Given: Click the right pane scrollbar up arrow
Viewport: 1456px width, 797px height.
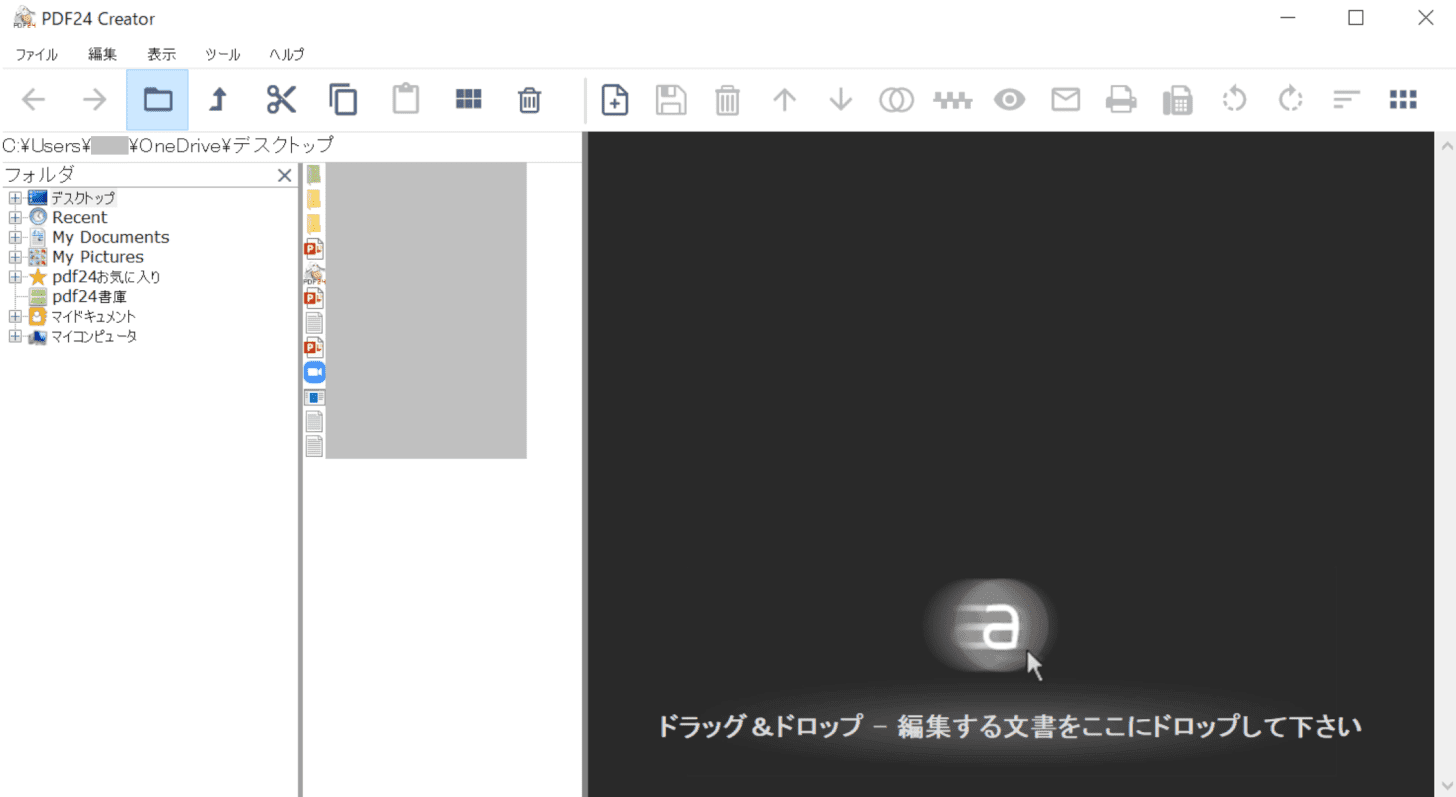Looking at the screenshot, I should click(x=1445, y=147).
